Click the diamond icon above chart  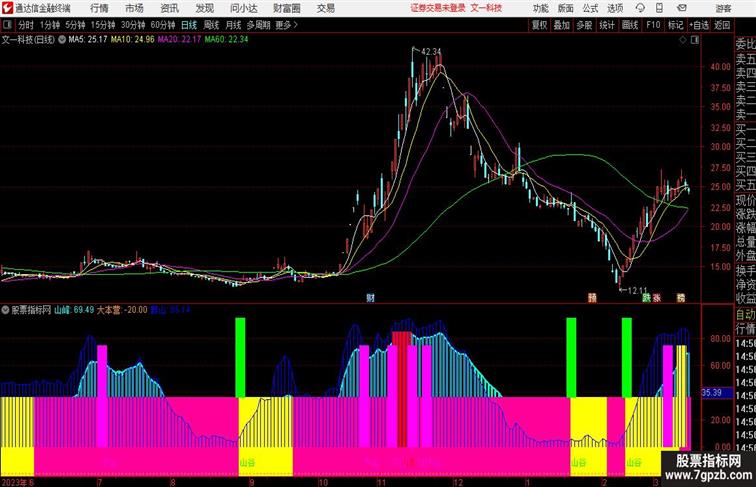click(x=683, y=40)
